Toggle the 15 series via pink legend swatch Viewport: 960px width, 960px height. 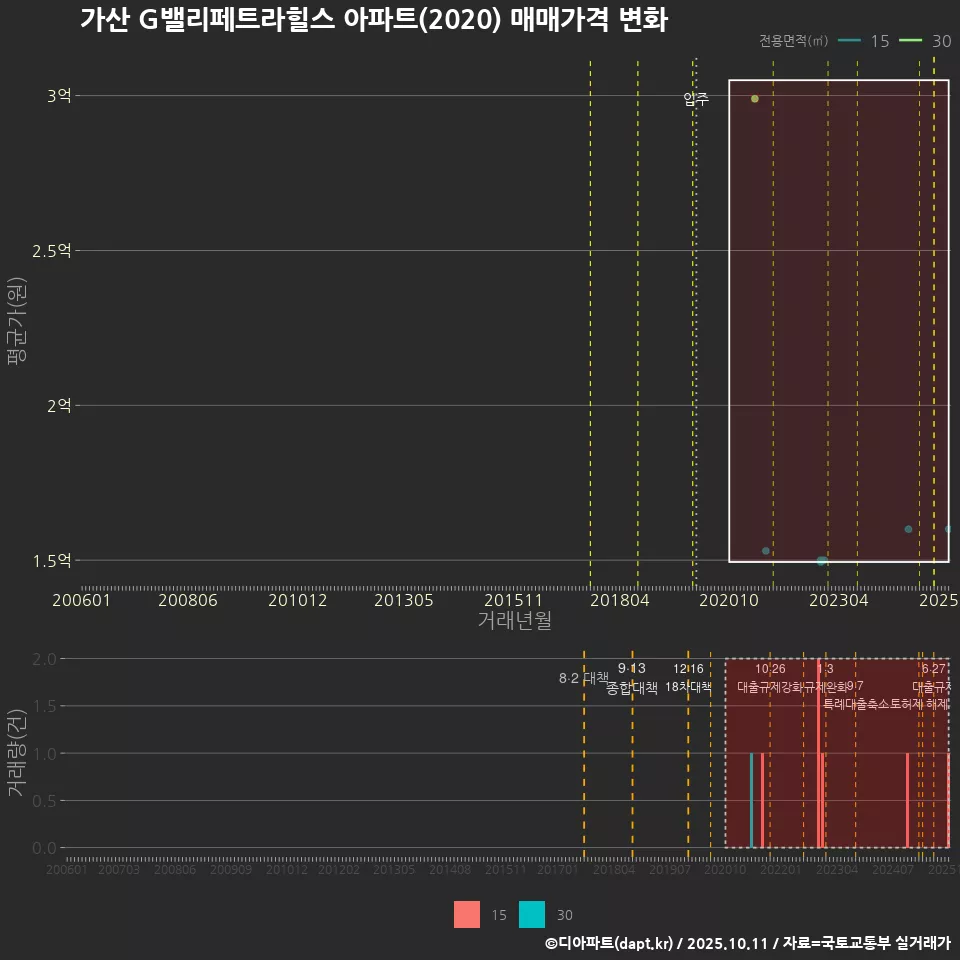(x=468, y=914)
